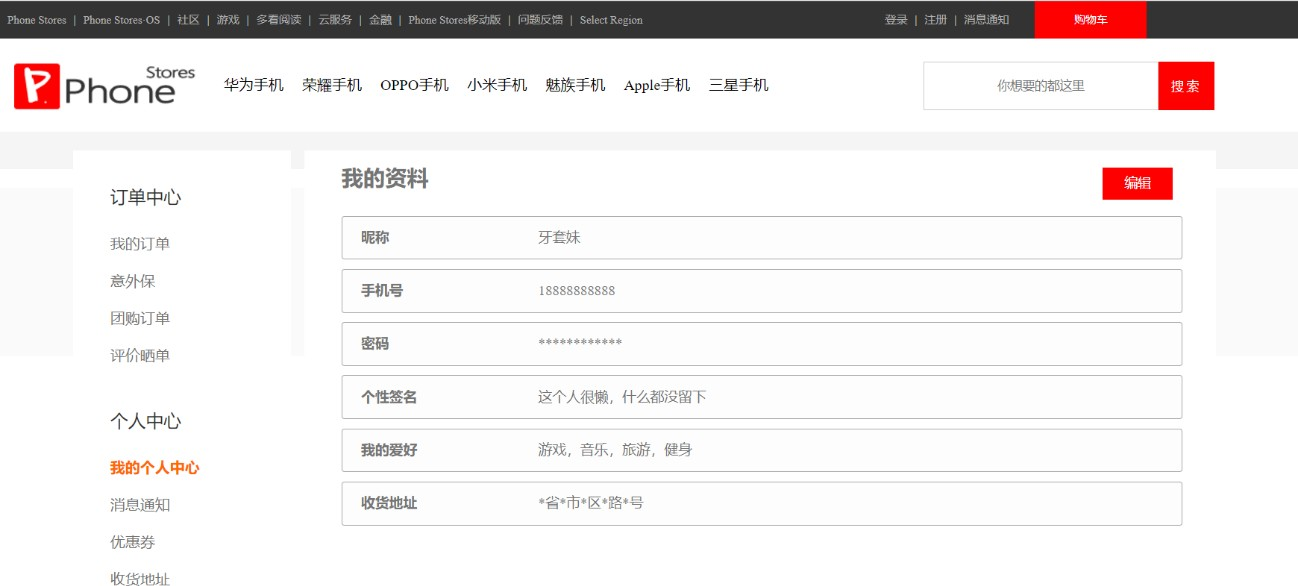Select 魅族手机 category
The height and width of the screenshot is (586, 1298).
[575, 86]
